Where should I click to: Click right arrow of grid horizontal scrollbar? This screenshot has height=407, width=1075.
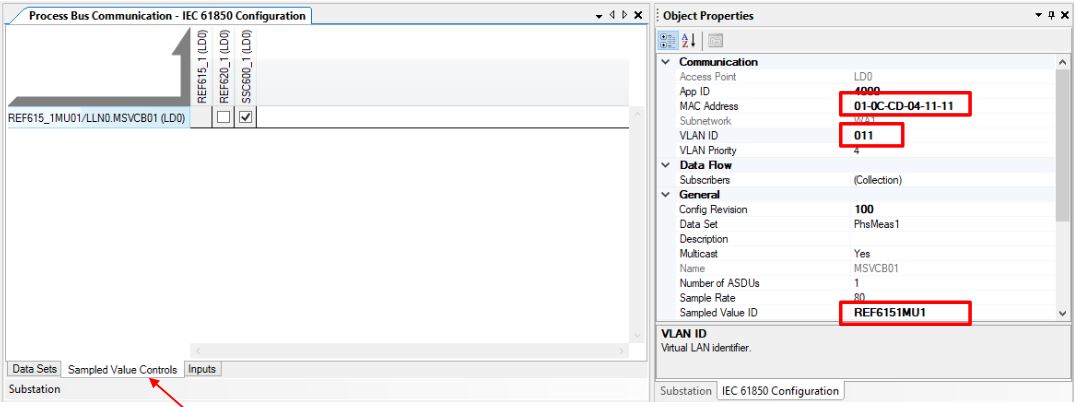(623, 351)
